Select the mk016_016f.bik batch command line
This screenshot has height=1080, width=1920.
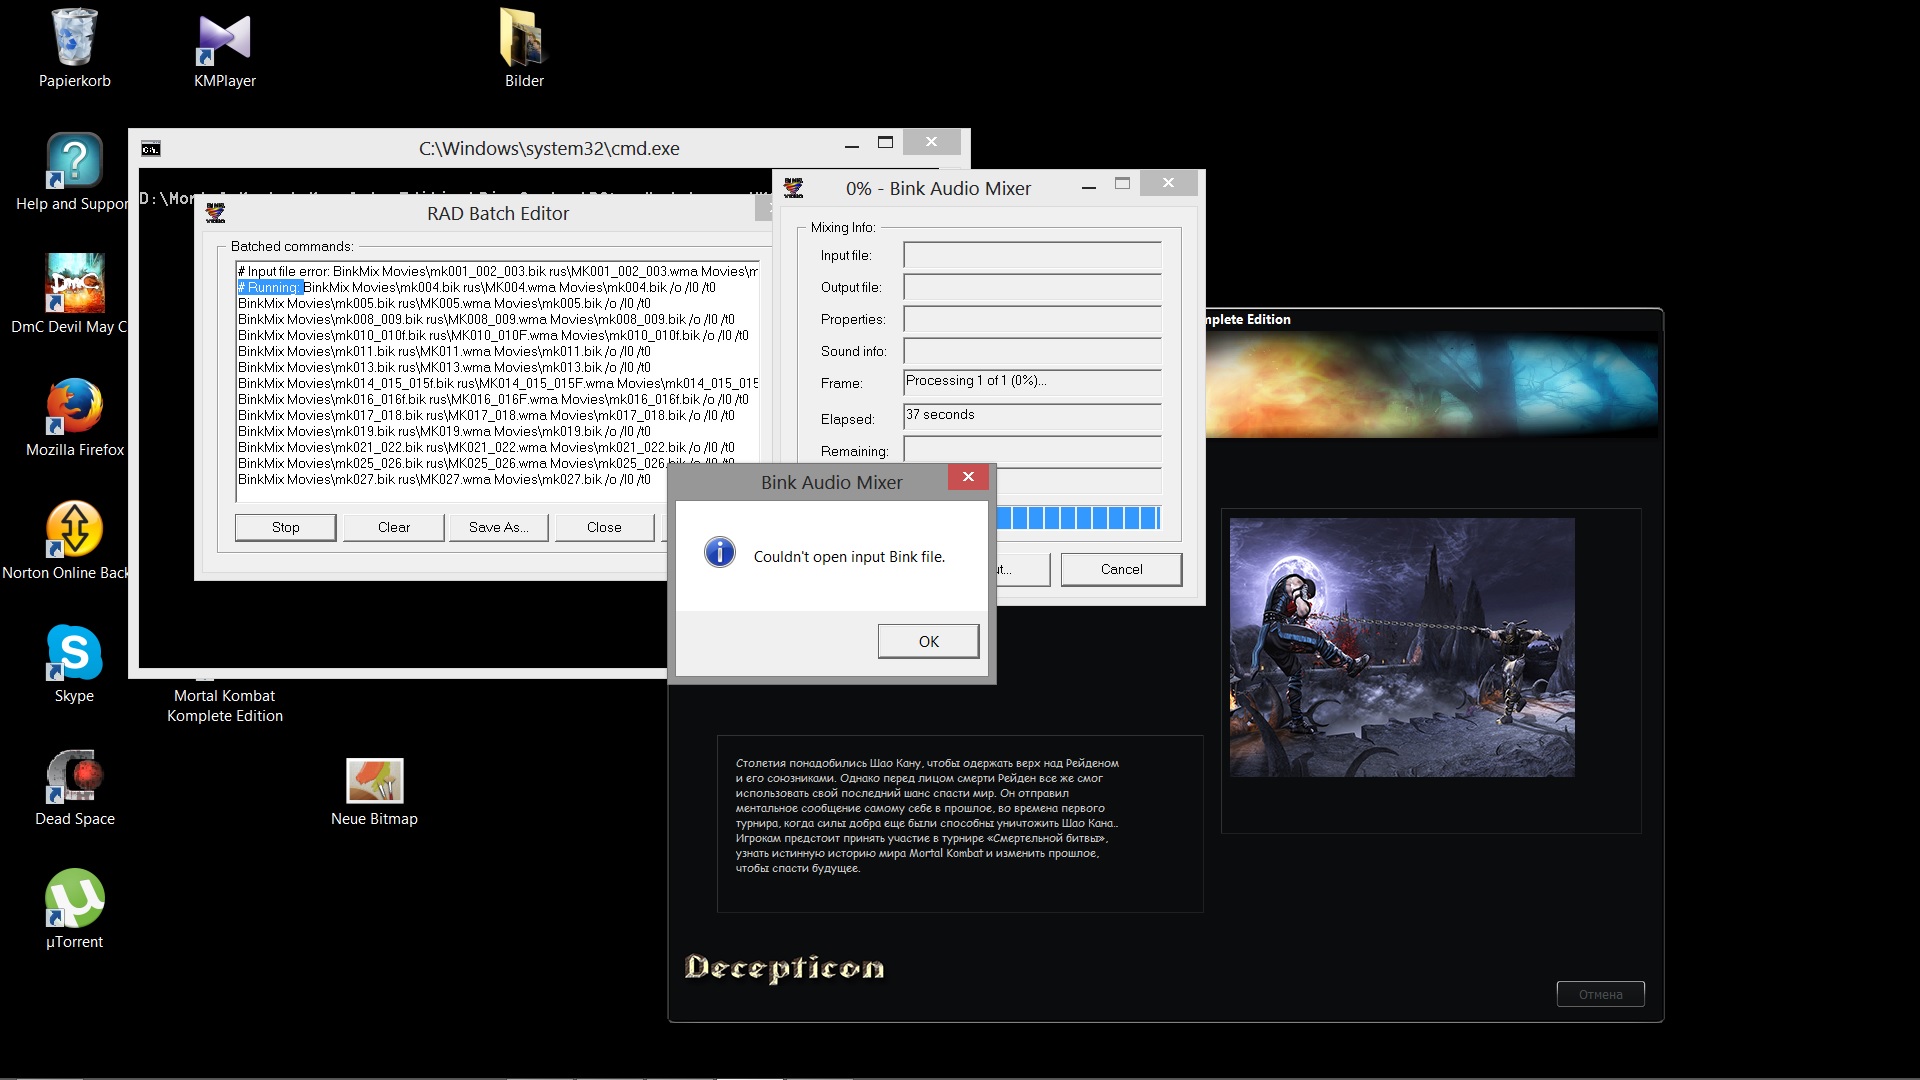coord(493,399)
